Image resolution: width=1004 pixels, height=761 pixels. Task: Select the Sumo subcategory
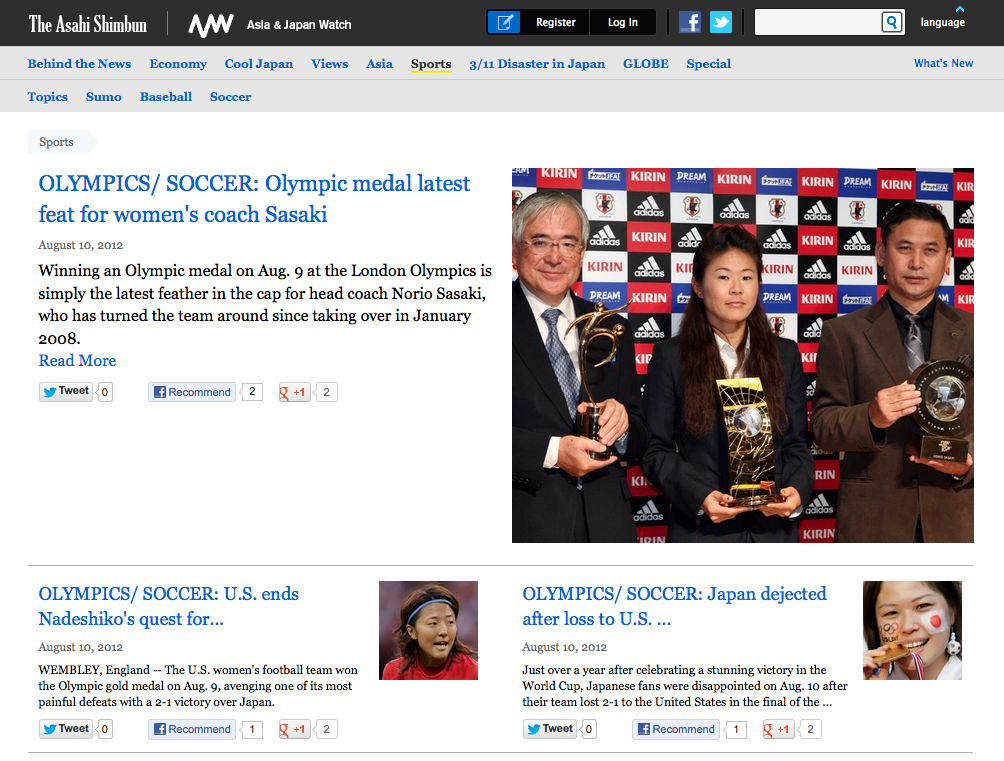click(x=104, y=97)
